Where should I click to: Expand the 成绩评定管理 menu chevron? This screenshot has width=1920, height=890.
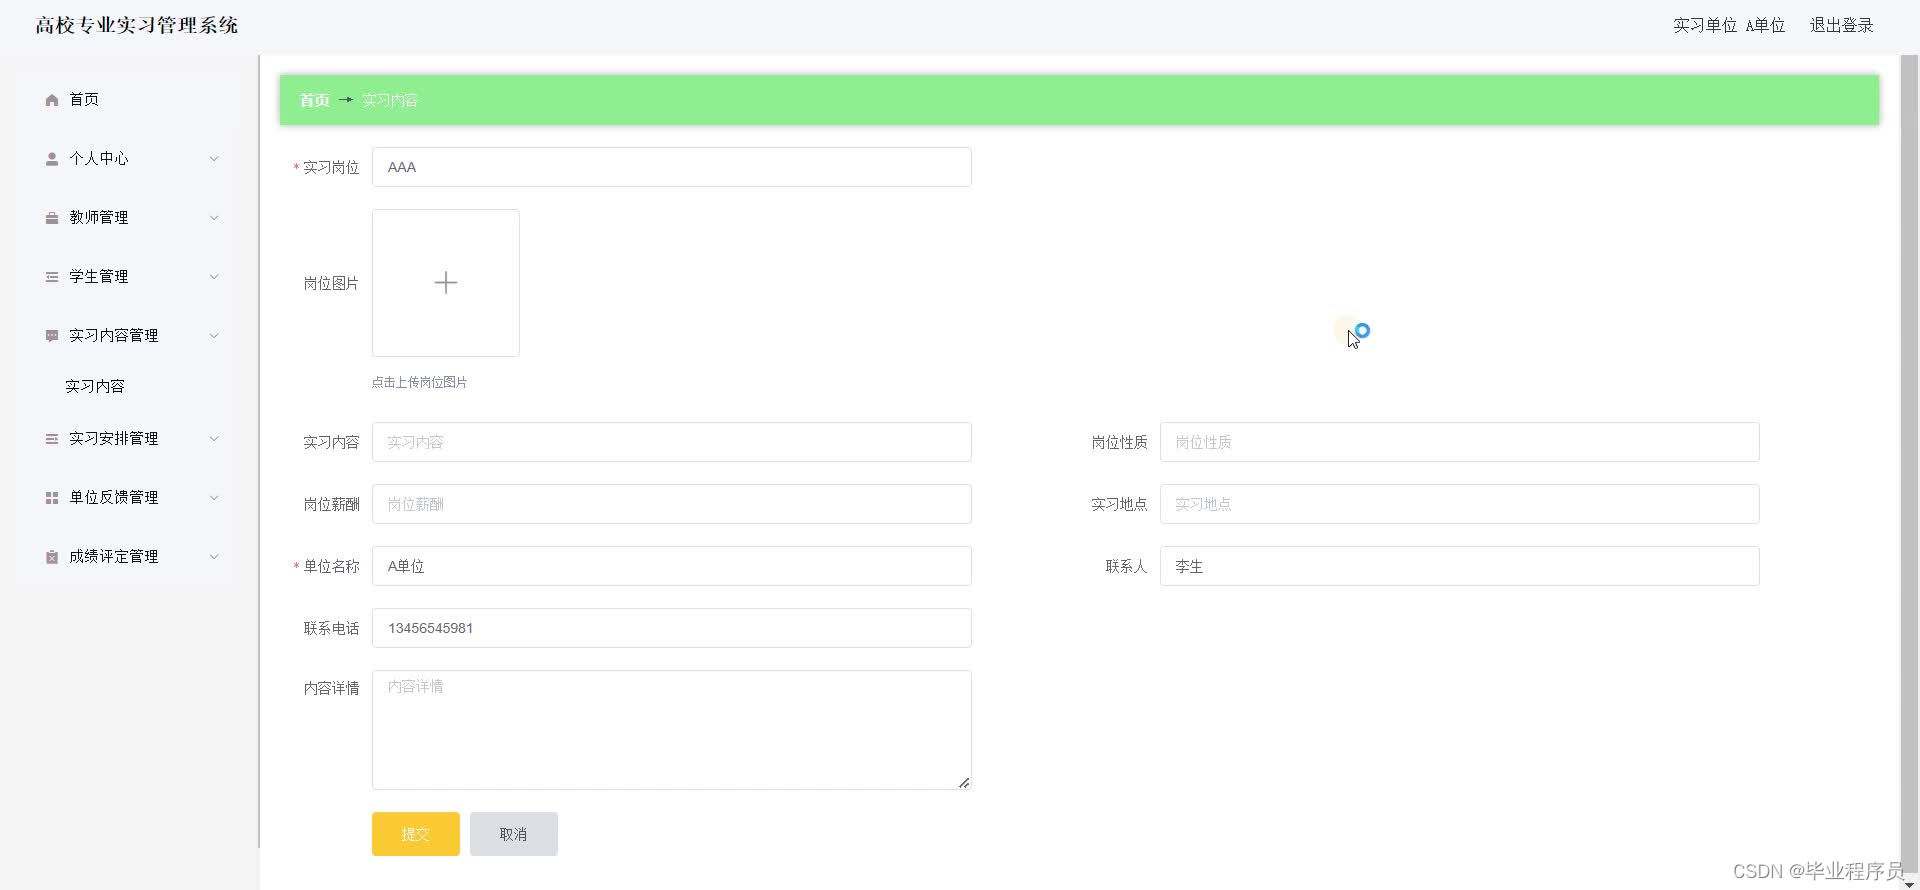click(x=214, y=557)
